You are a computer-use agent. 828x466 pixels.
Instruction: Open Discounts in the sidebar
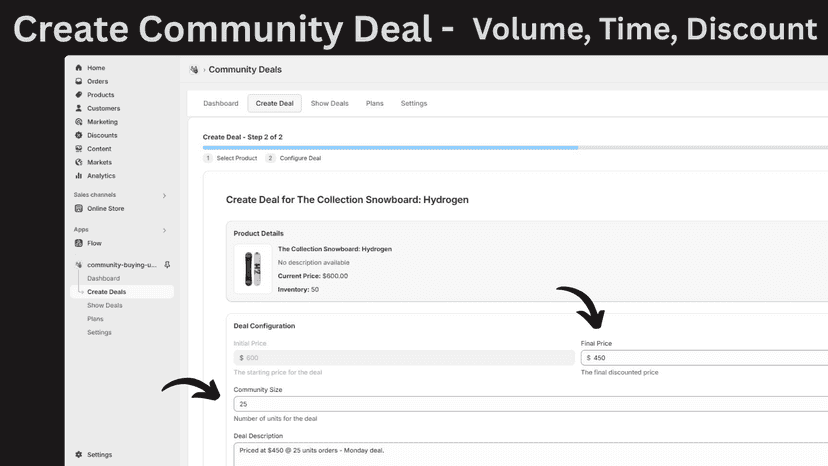tap(102, 135)
